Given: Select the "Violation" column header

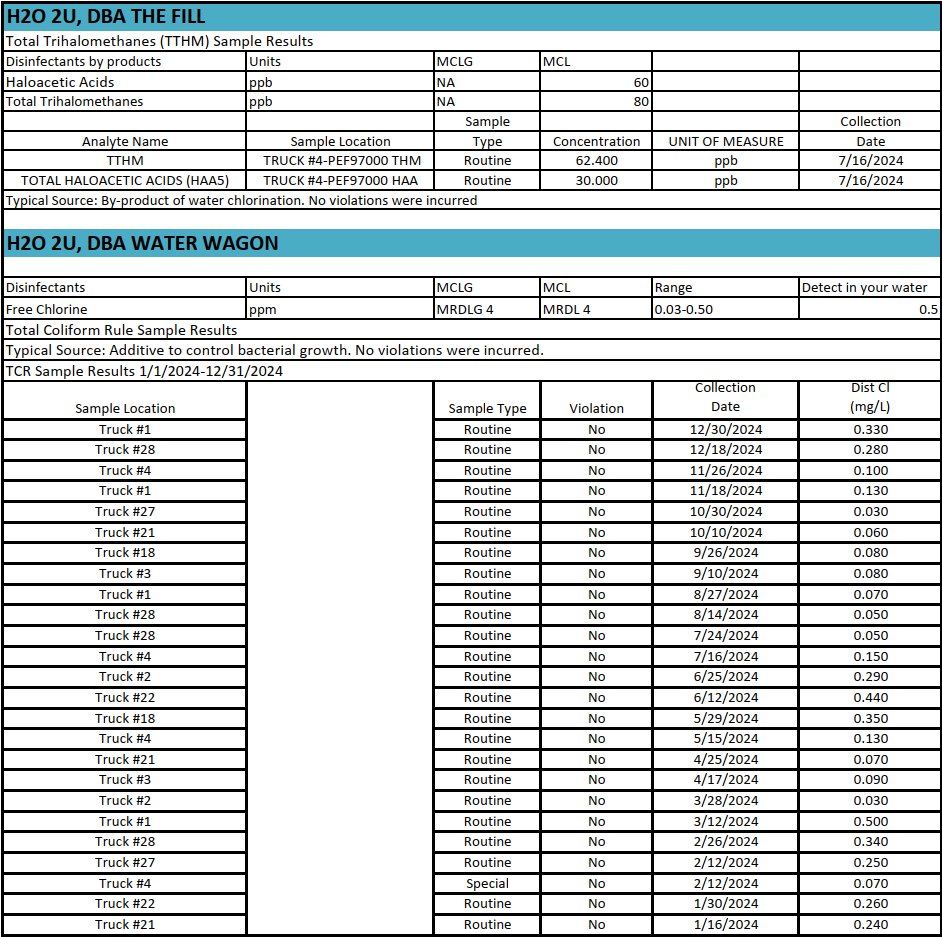Looking at the screenshot, I should pos(596,408).
